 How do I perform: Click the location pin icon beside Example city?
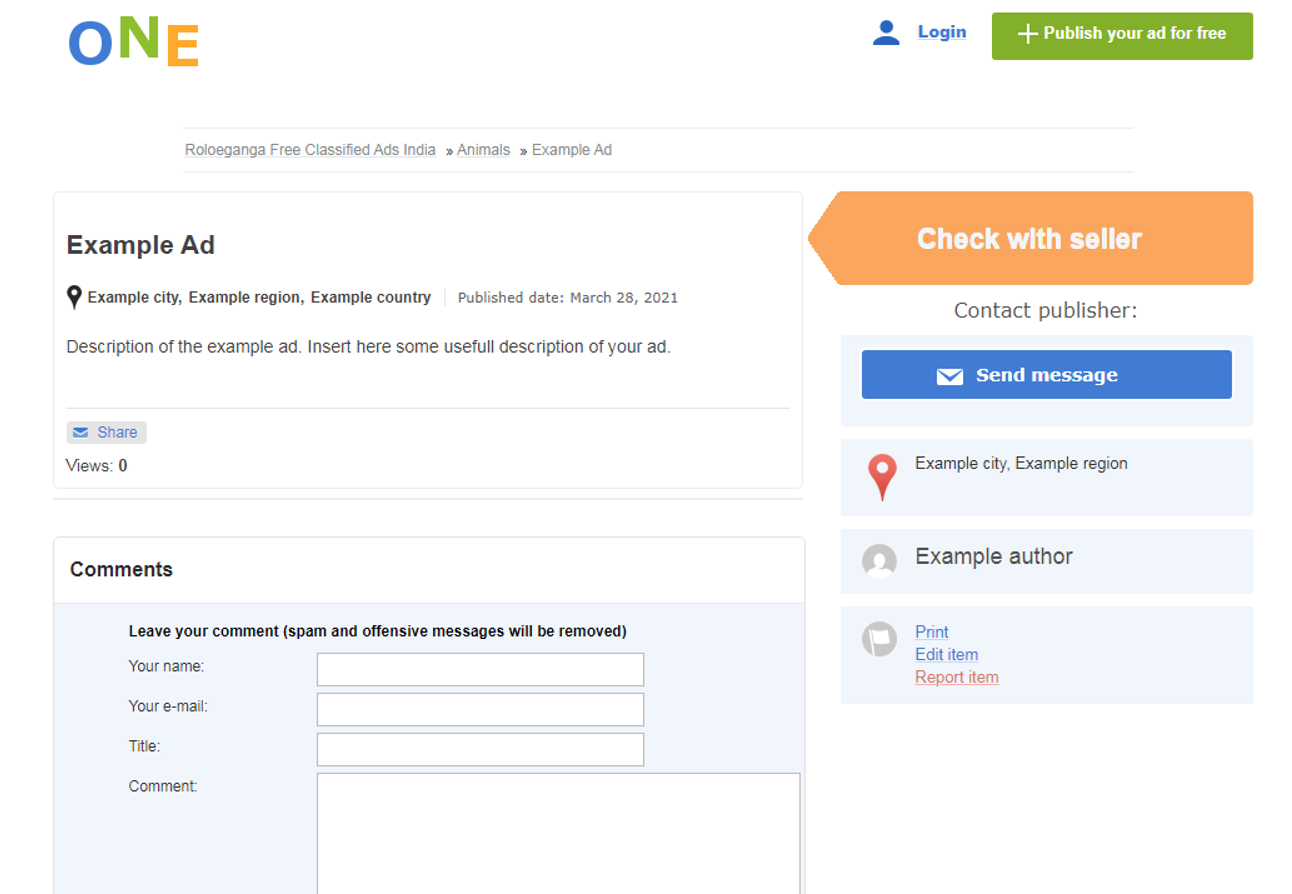tap(74, 296)
